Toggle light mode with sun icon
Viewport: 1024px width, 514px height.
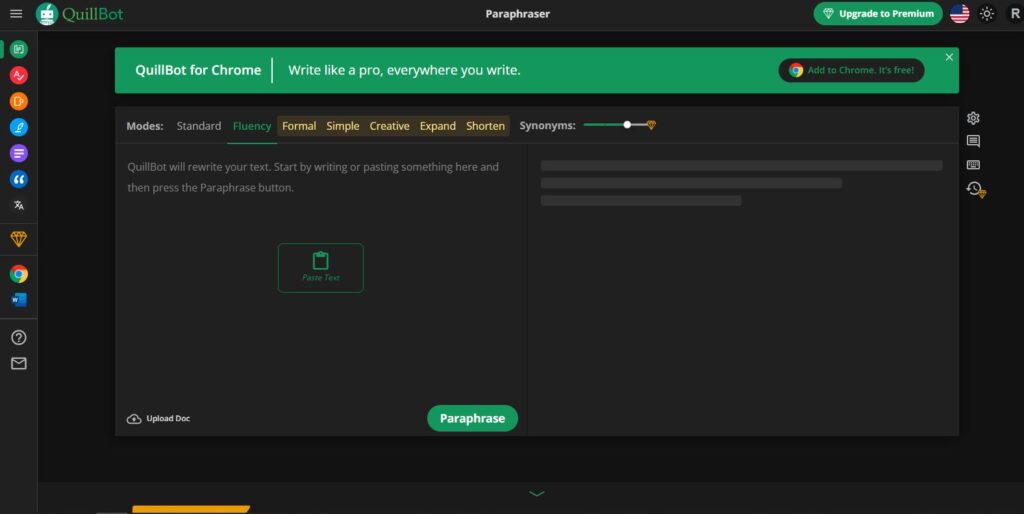pyautogui.click(x=987, y=14)
